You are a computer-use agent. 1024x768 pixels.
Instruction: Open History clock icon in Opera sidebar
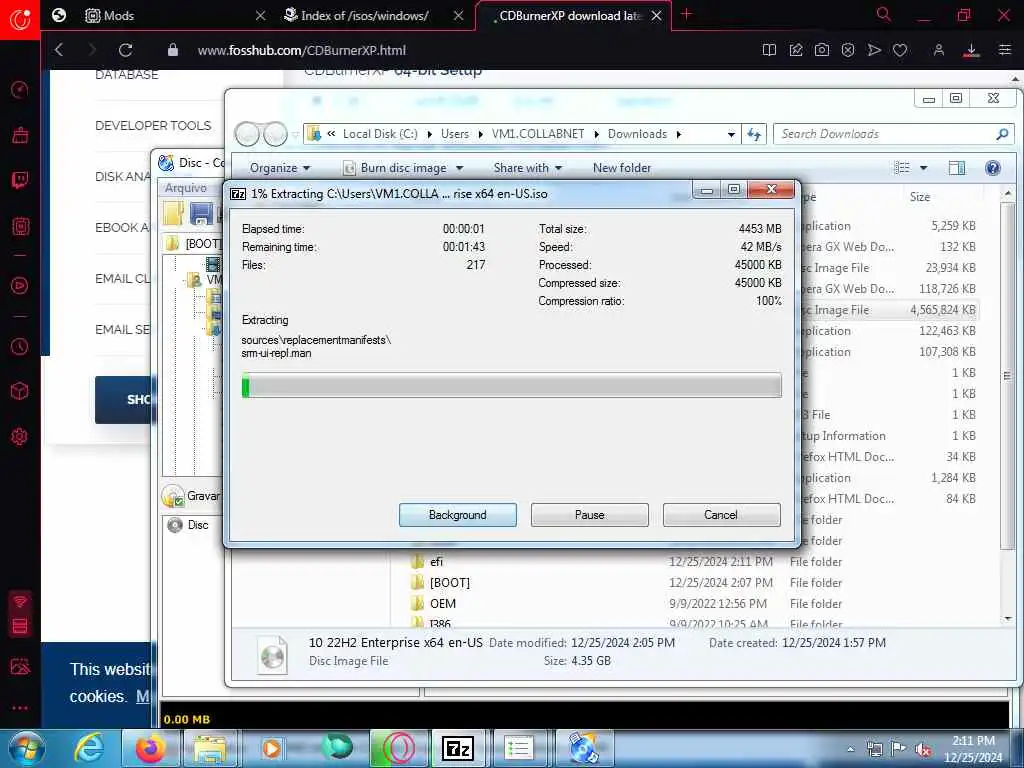(20, 346)
